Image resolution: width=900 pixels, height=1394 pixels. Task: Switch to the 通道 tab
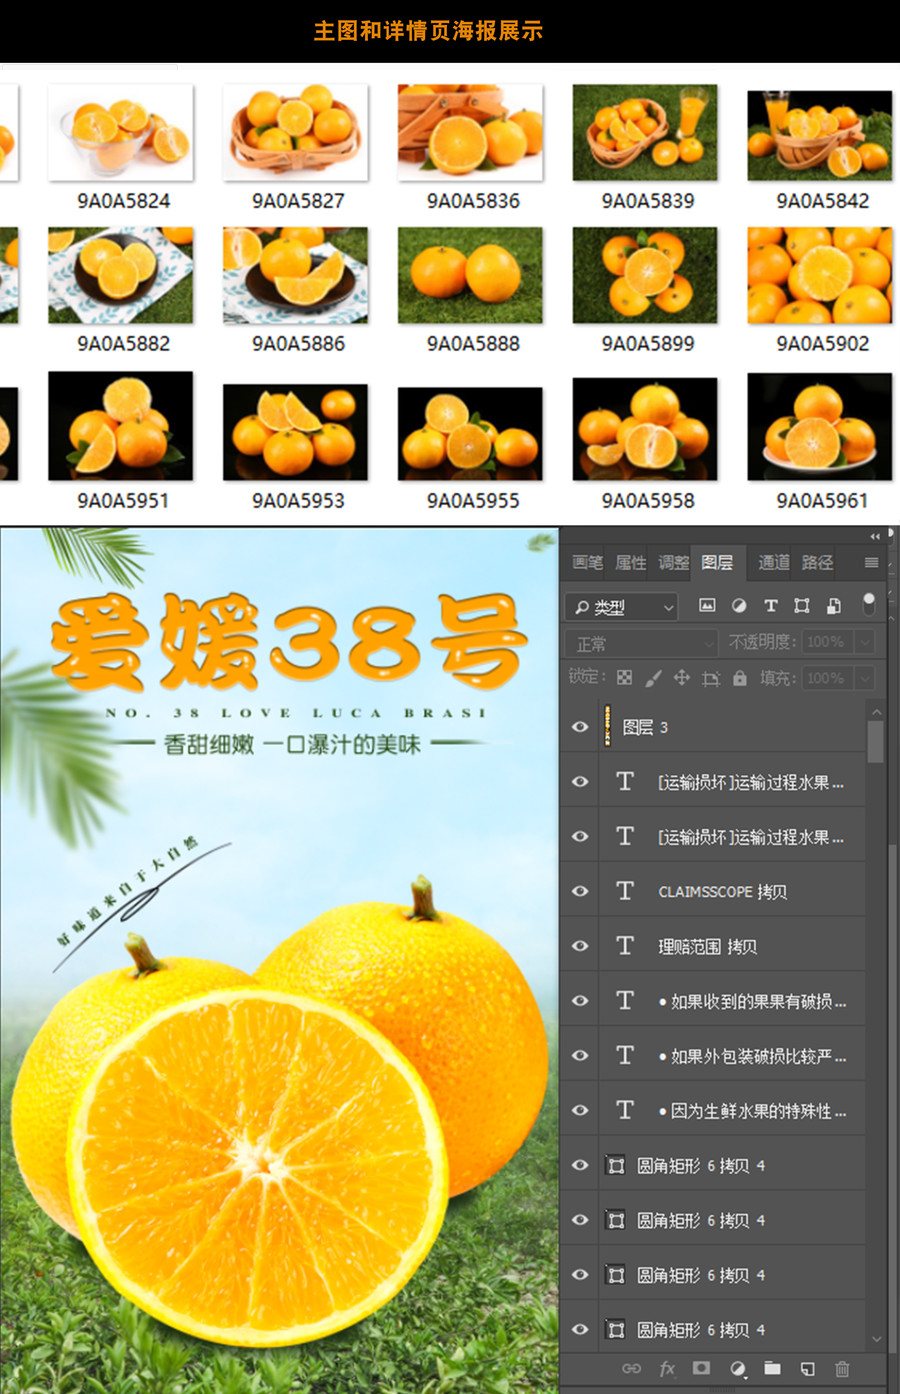pos(773,563)
